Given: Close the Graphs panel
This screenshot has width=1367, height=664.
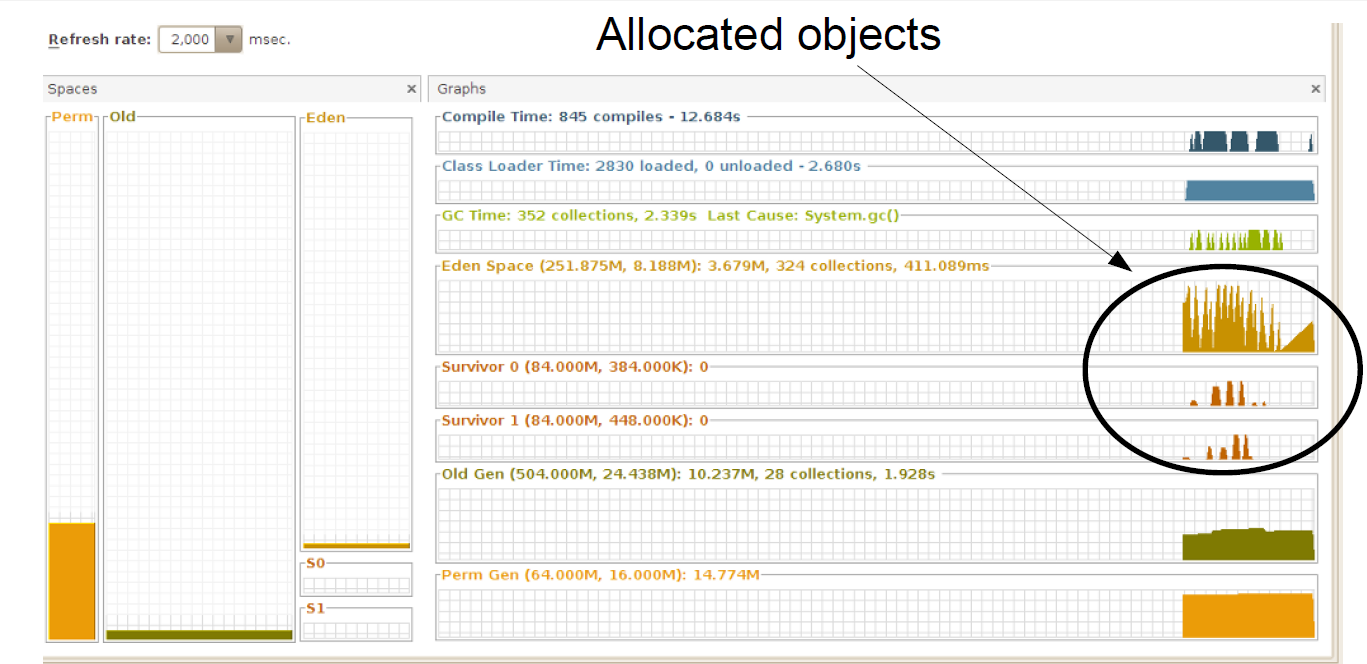Looking at the screenshot, I should 1315,89.
